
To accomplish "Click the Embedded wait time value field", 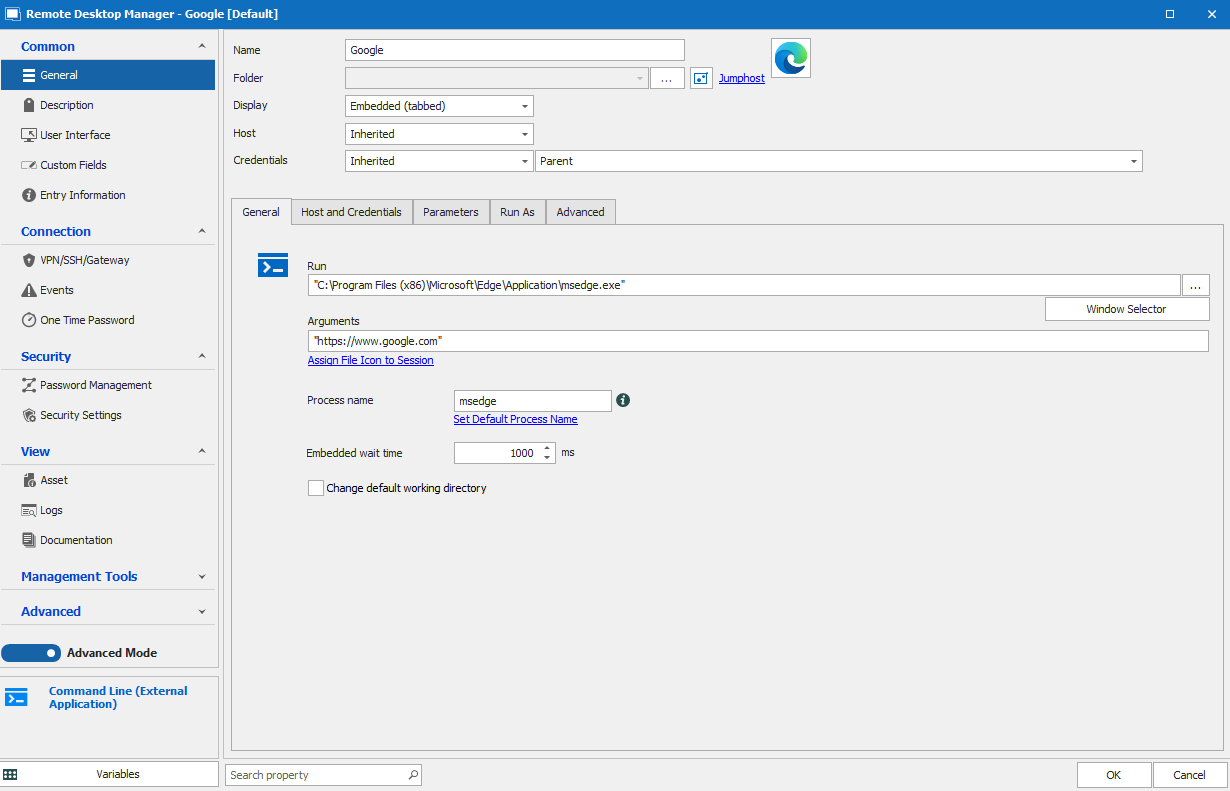I will [x=497, y=453].
